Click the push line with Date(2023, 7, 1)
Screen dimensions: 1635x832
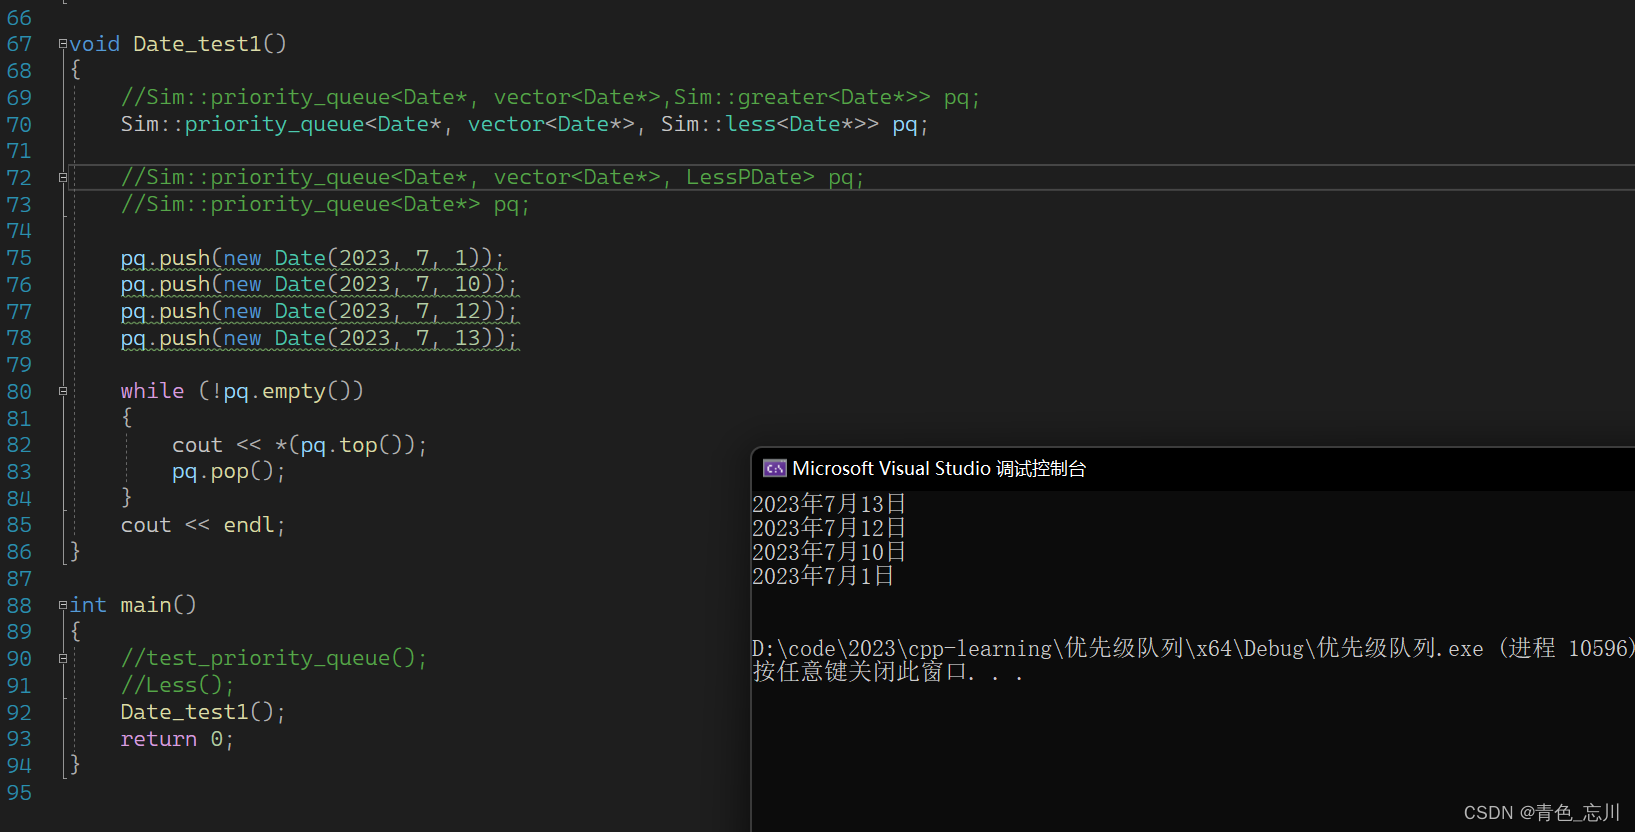coord(313,258)
